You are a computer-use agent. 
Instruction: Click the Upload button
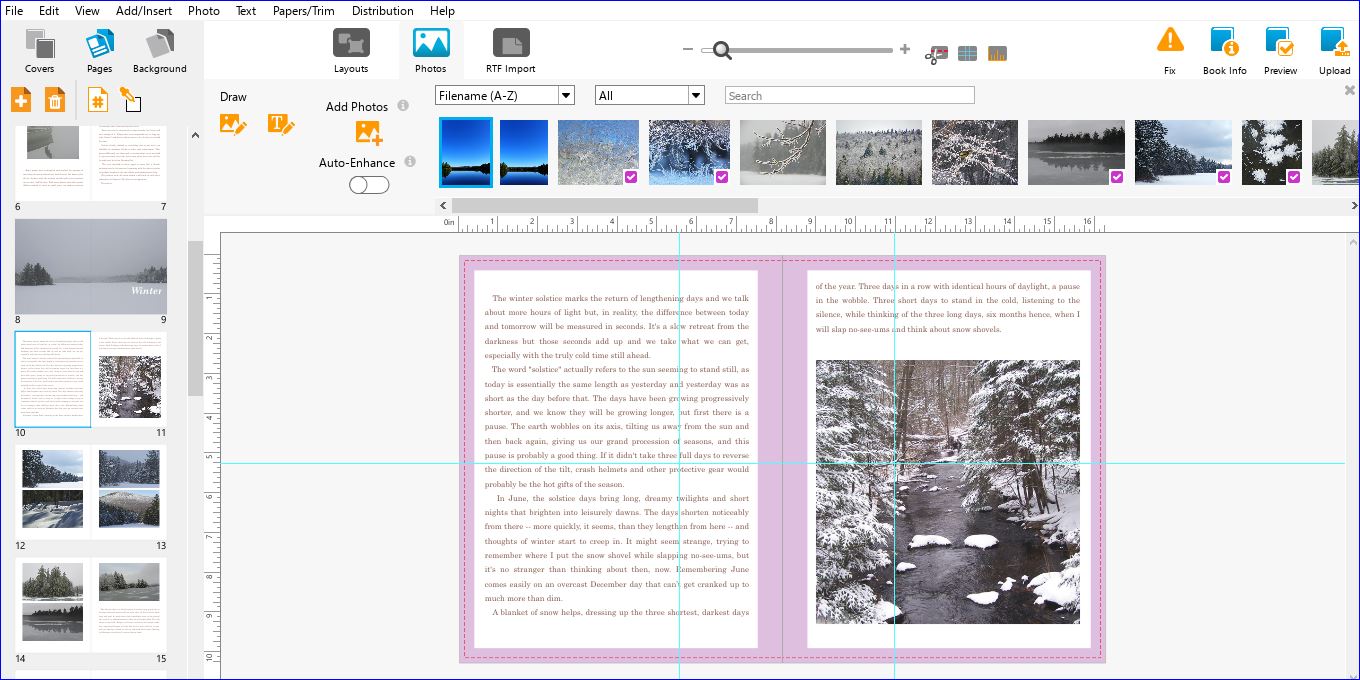coord(1334,50)
